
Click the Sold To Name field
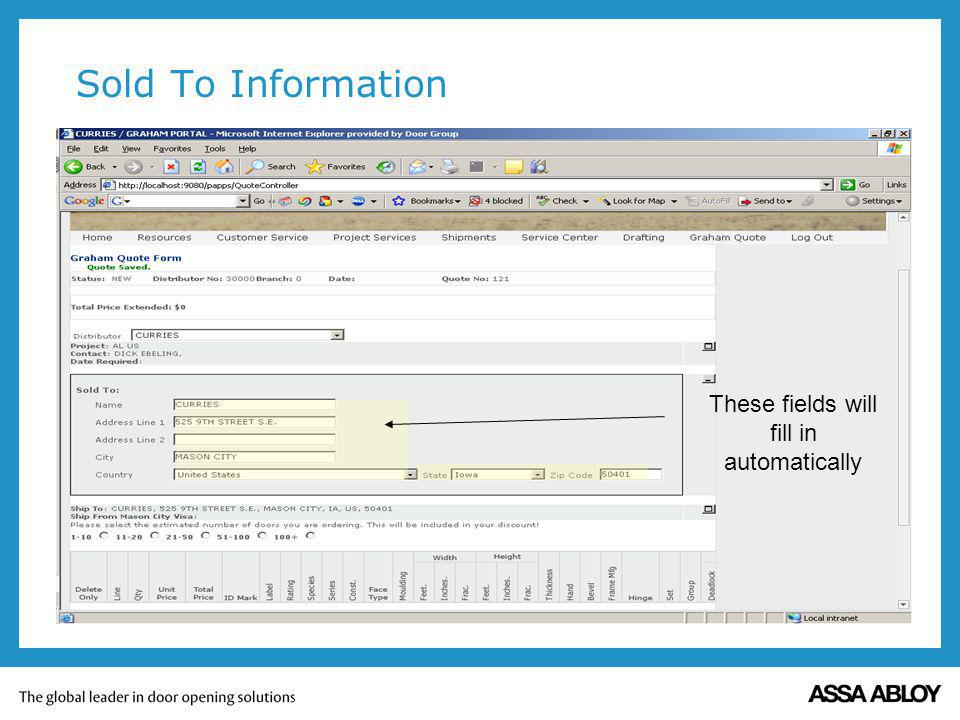[x=255, y=405]
